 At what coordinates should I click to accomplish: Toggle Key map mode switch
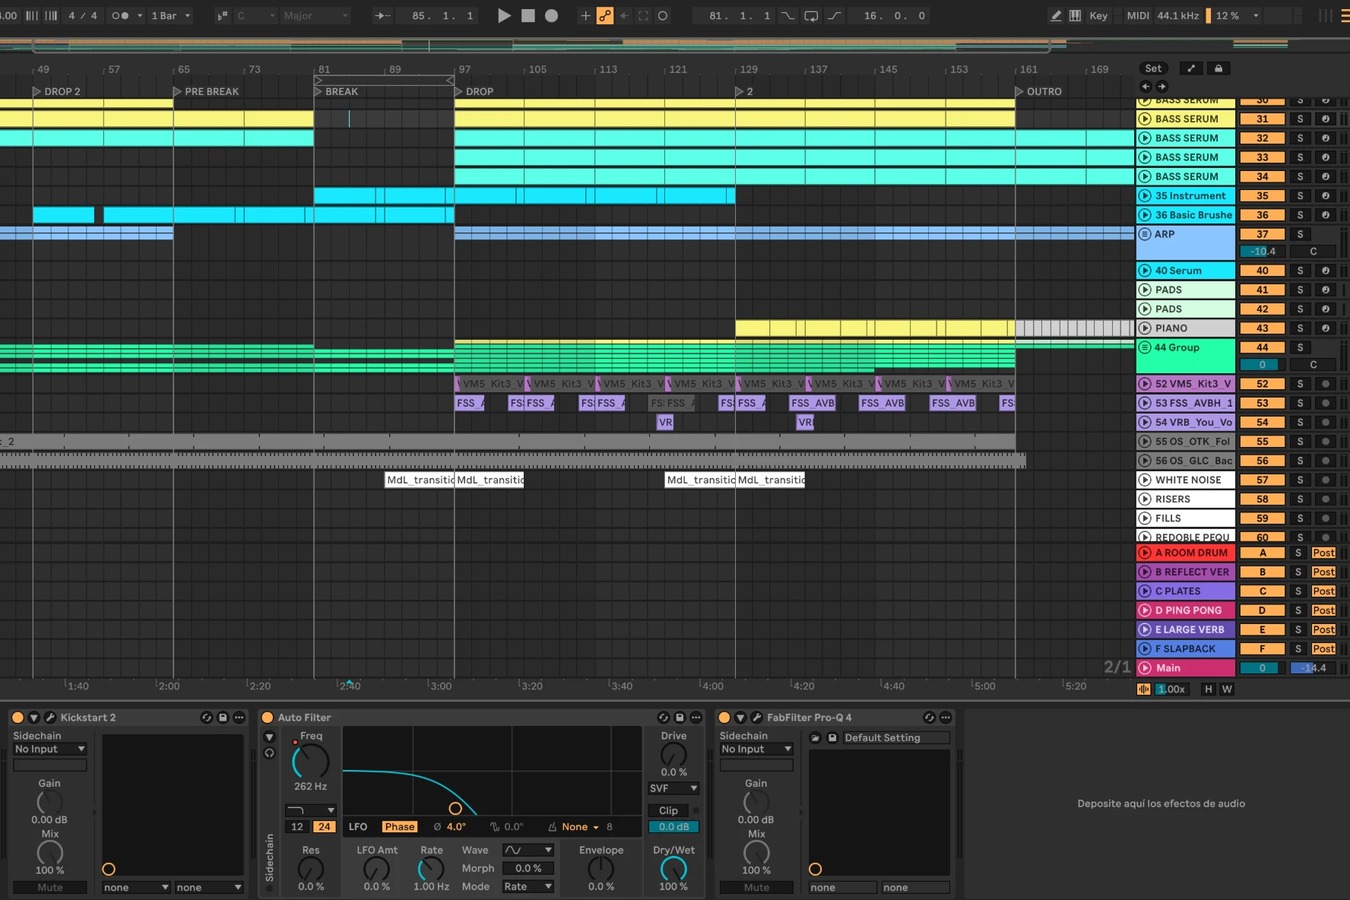coord(1098,16)
